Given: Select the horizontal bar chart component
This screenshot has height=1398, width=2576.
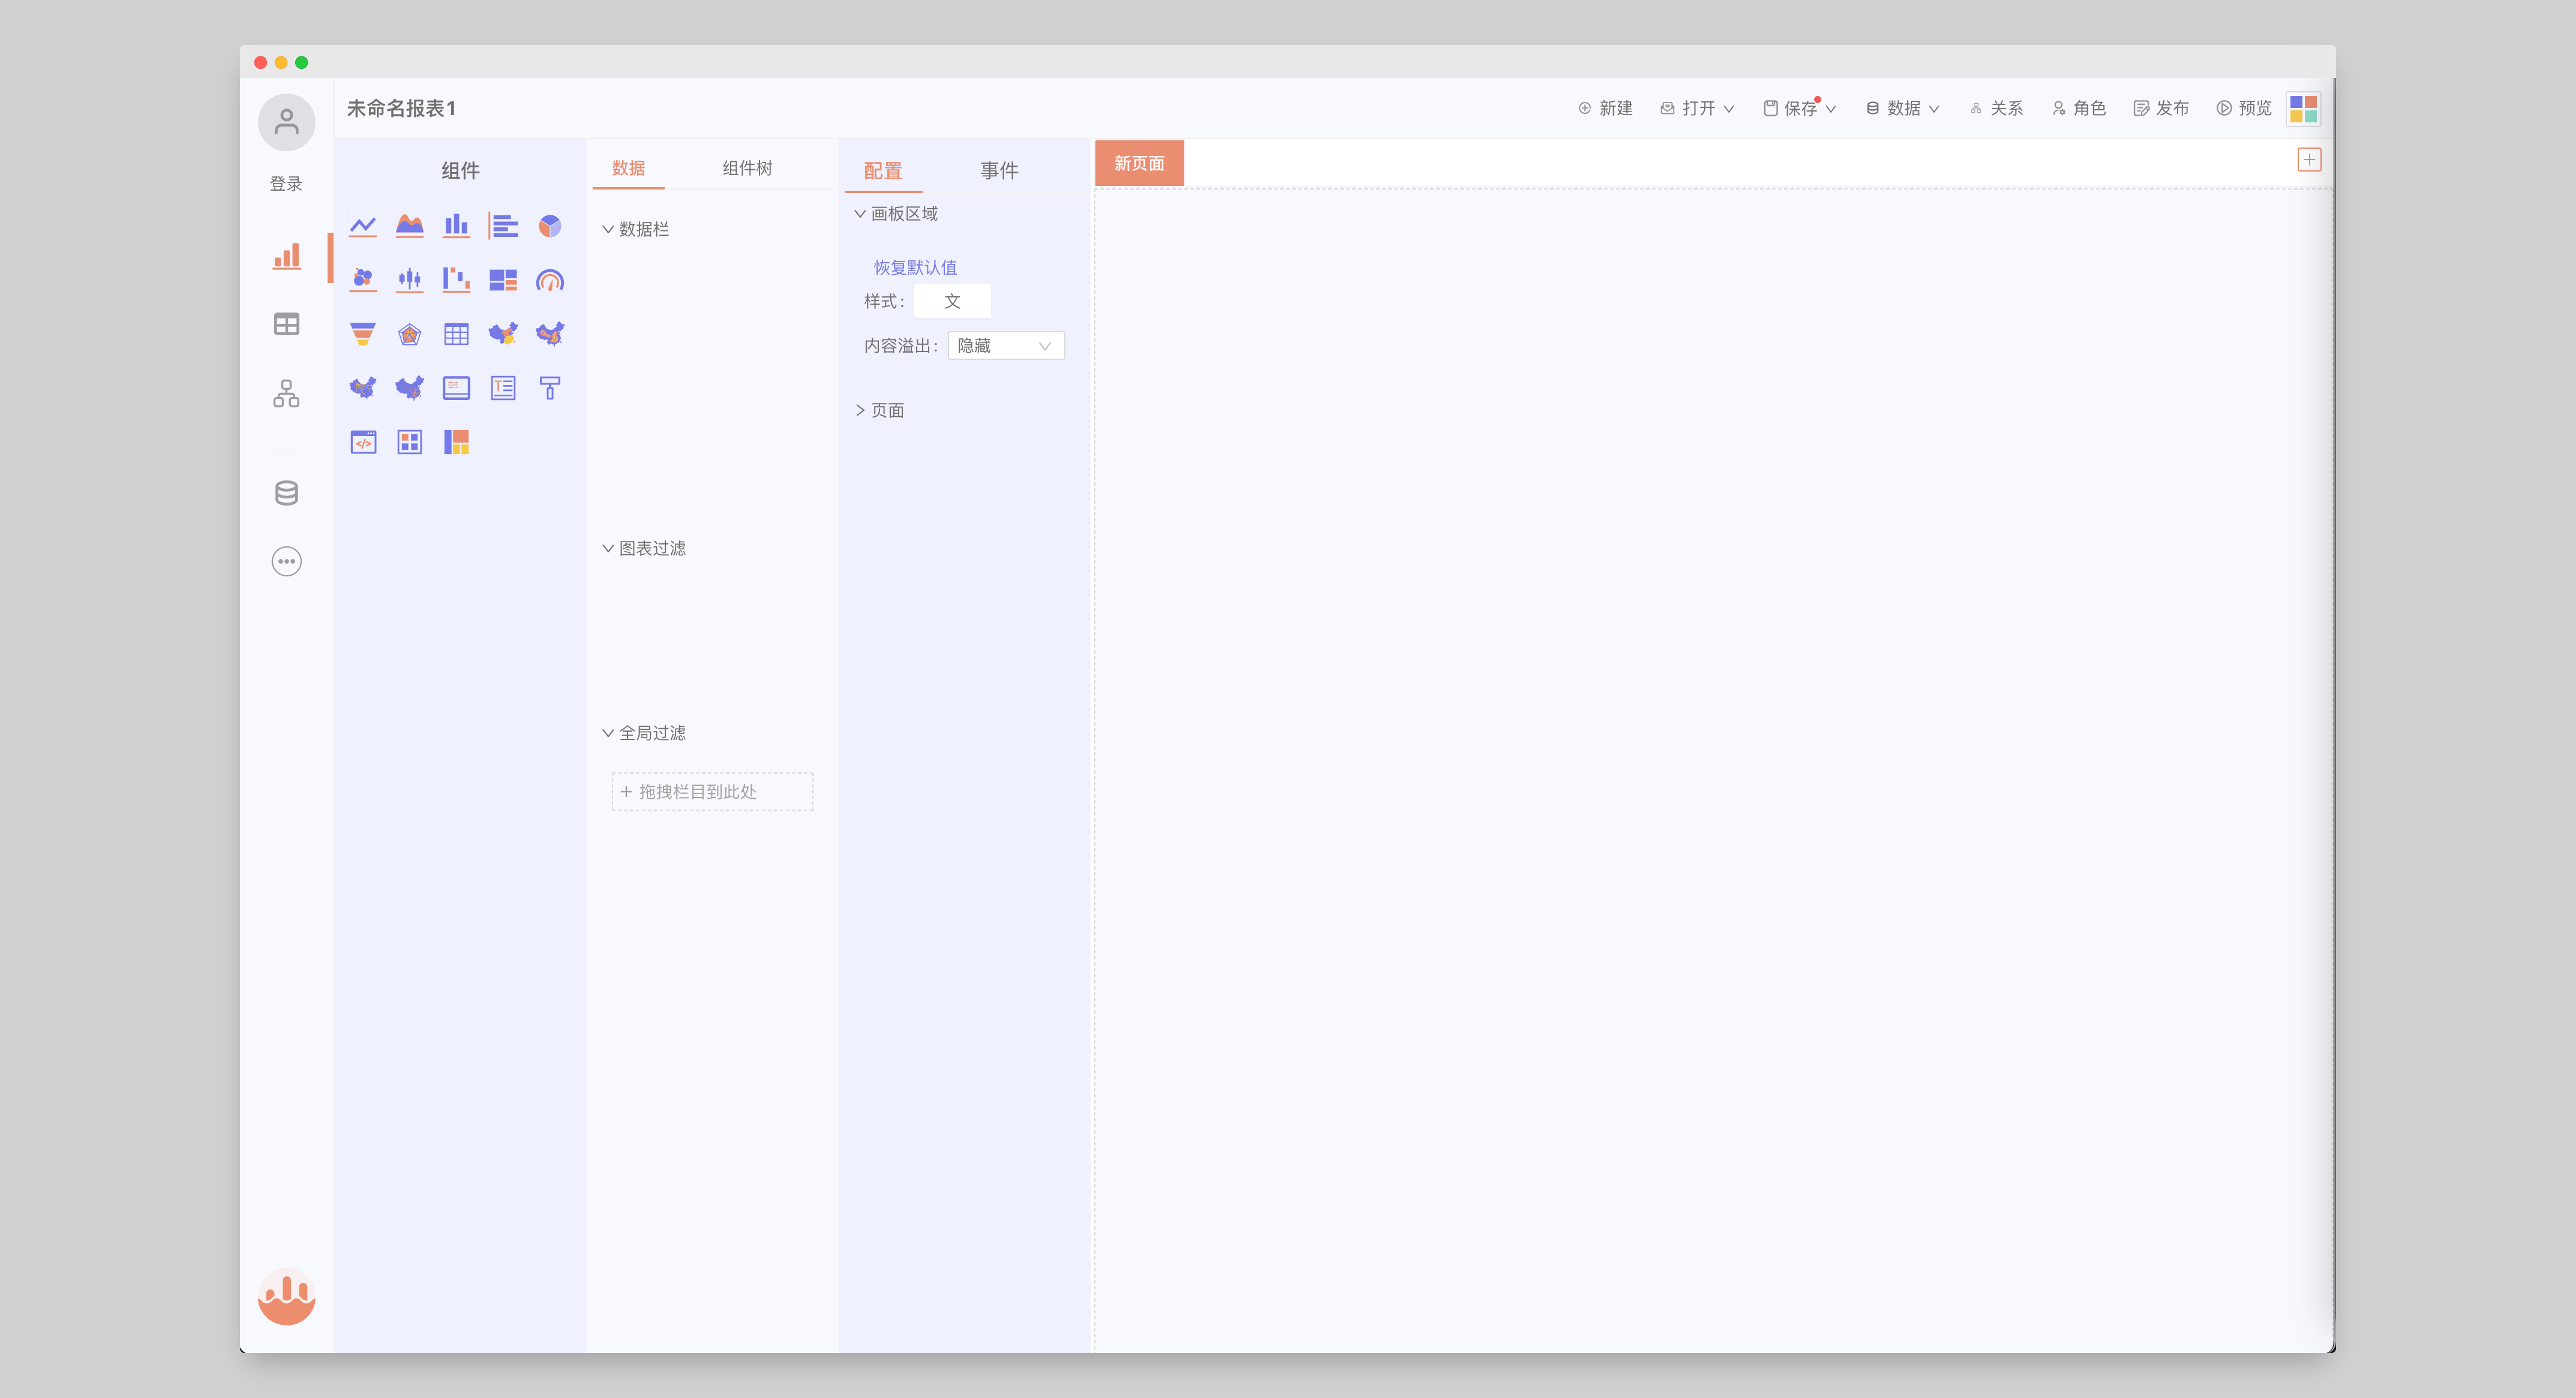Looking at the screenshot, I should click(503, 226).
